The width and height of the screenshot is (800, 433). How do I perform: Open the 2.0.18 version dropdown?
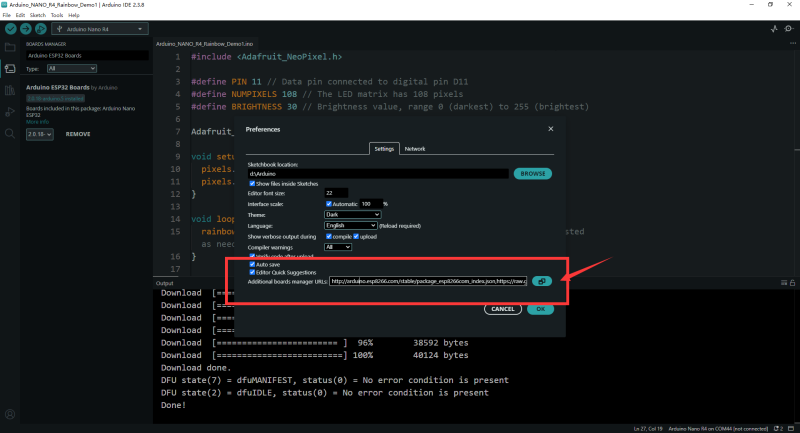coord(40,134)
